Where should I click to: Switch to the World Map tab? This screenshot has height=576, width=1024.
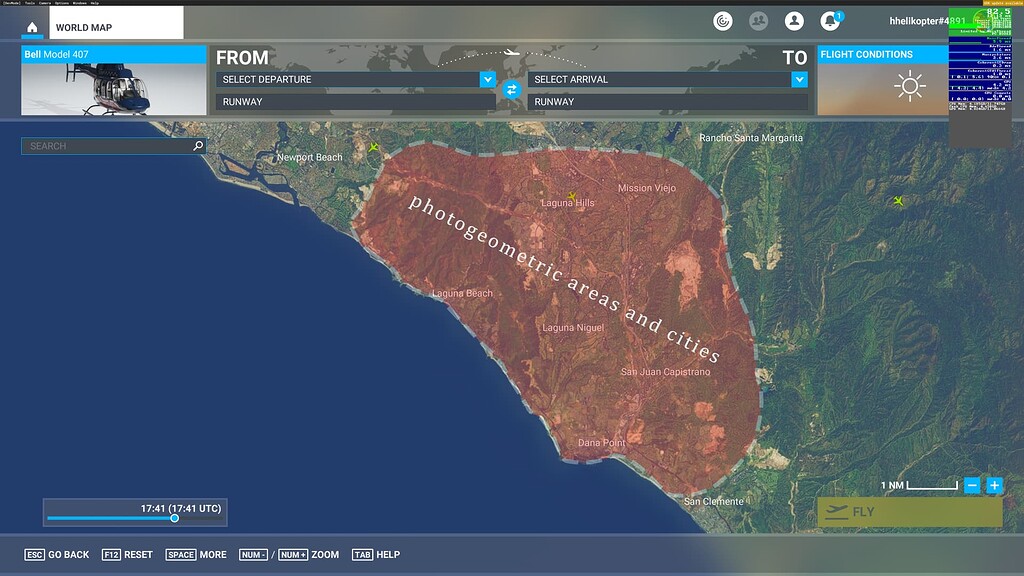[x=84, y=28]
